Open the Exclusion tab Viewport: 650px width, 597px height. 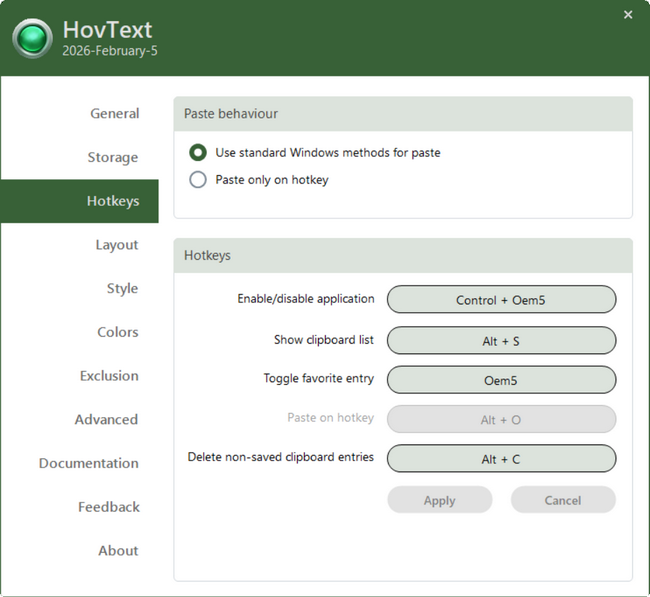(109, 376)
